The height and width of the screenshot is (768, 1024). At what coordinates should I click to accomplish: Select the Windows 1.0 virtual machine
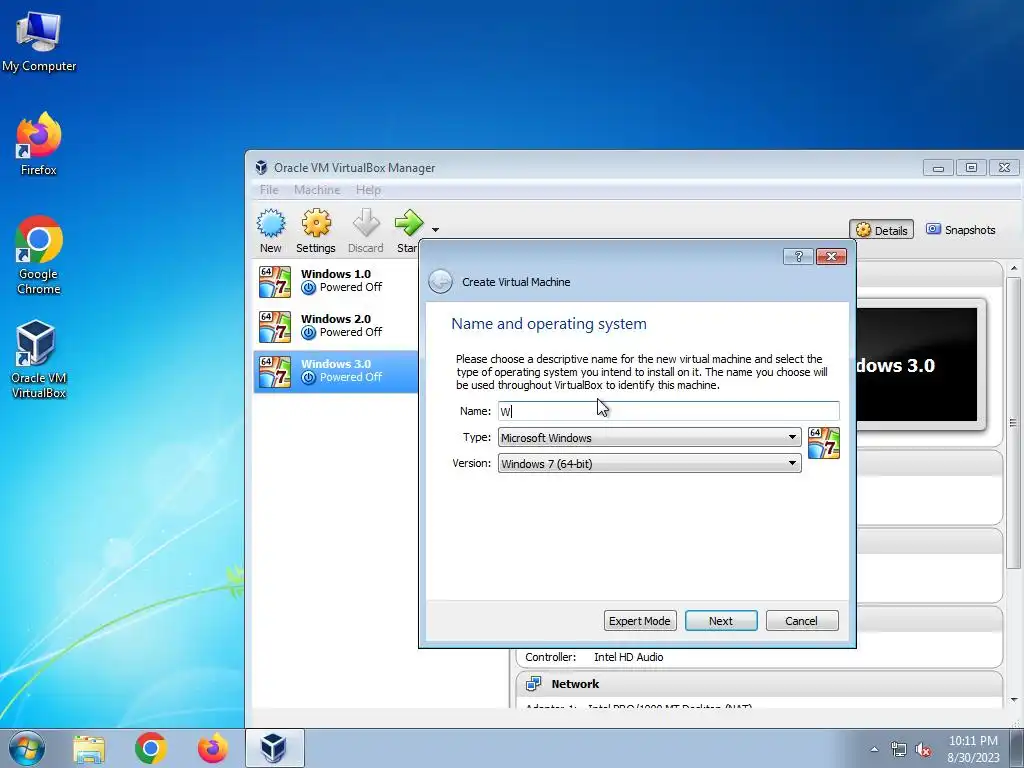pos(336,281)
